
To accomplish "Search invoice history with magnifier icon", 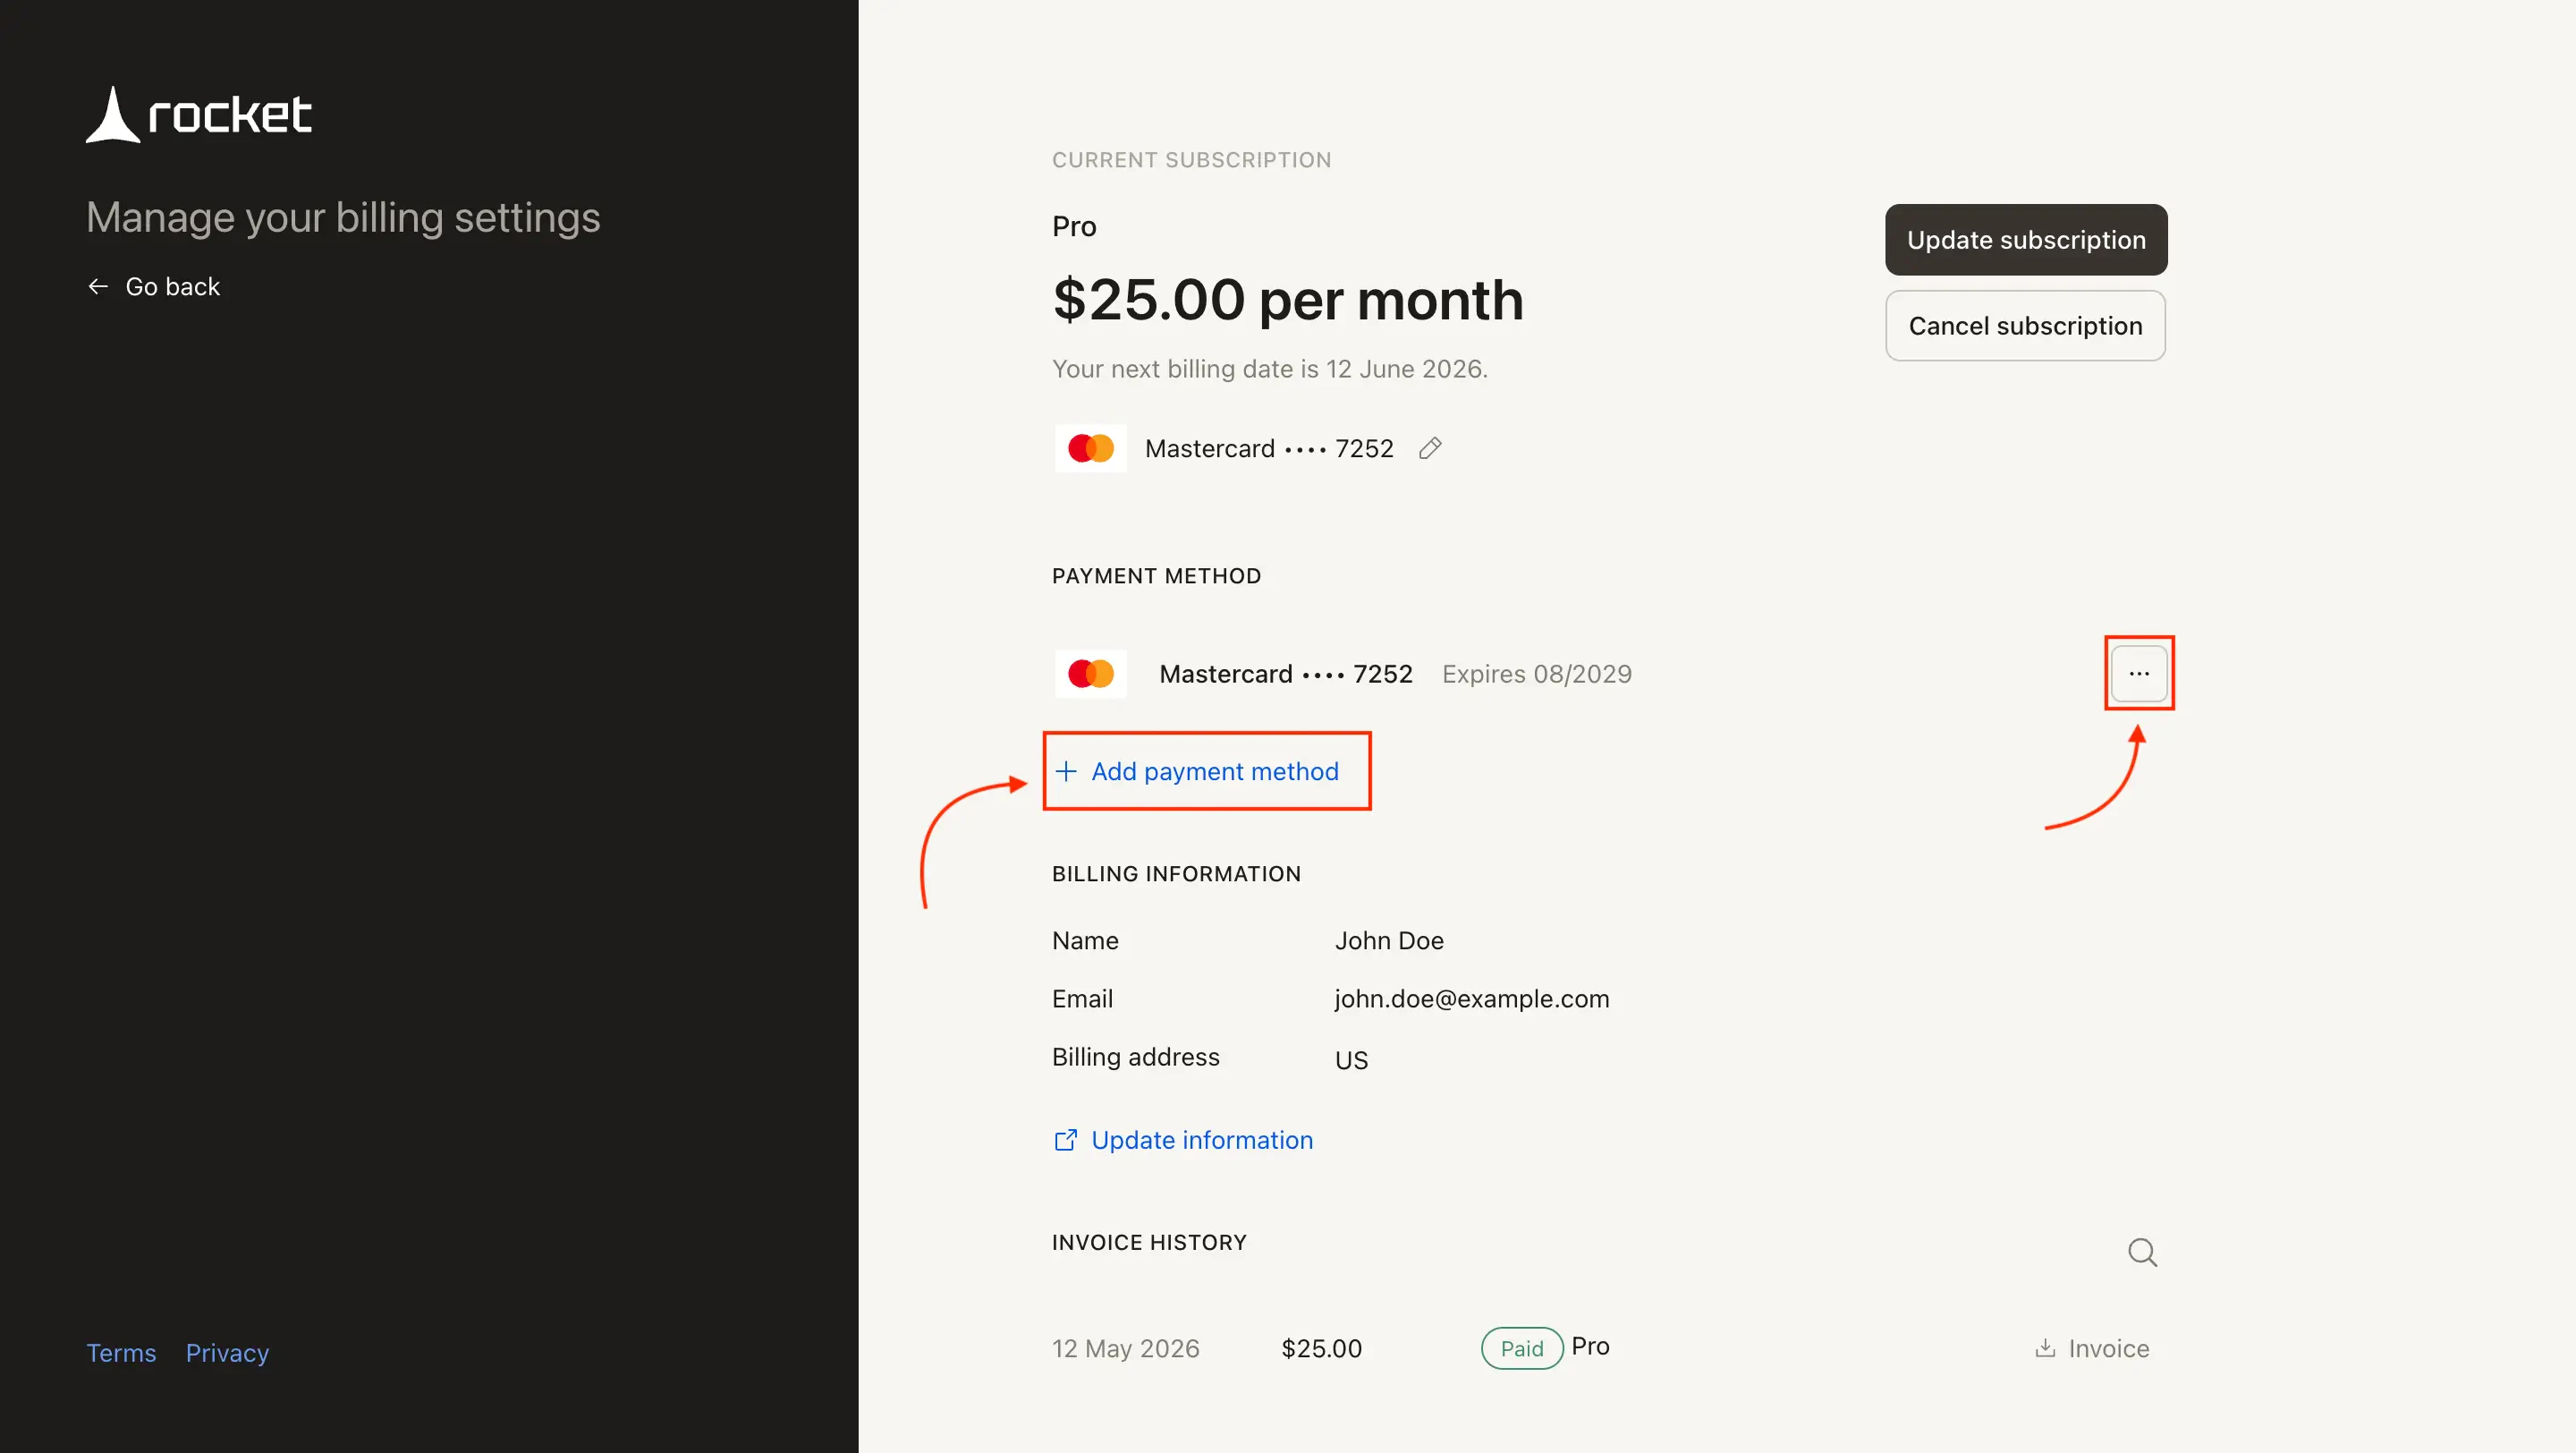I will [2142, 1252].
